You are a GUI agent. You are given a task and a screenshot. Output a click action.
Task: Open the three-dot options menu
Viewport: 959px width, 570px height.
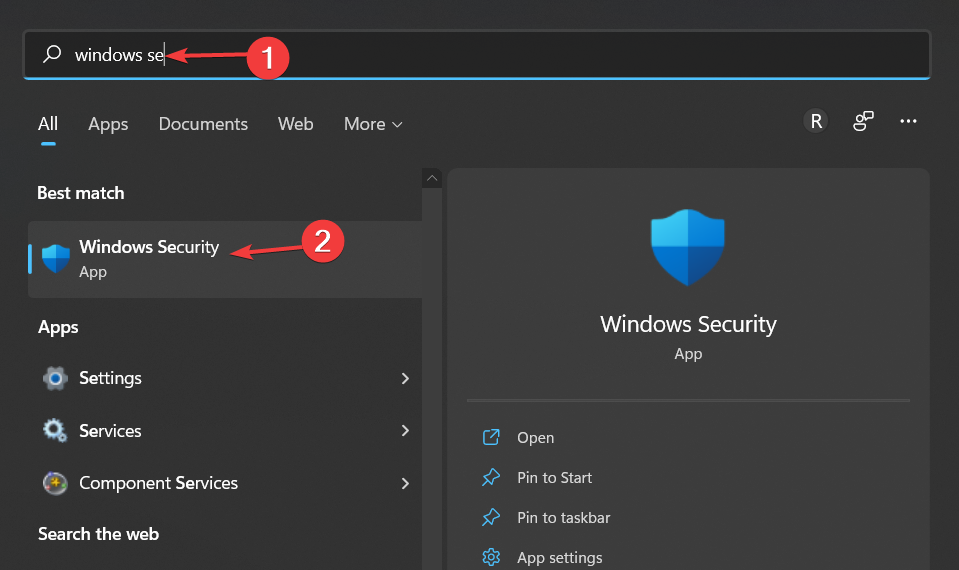908,121
